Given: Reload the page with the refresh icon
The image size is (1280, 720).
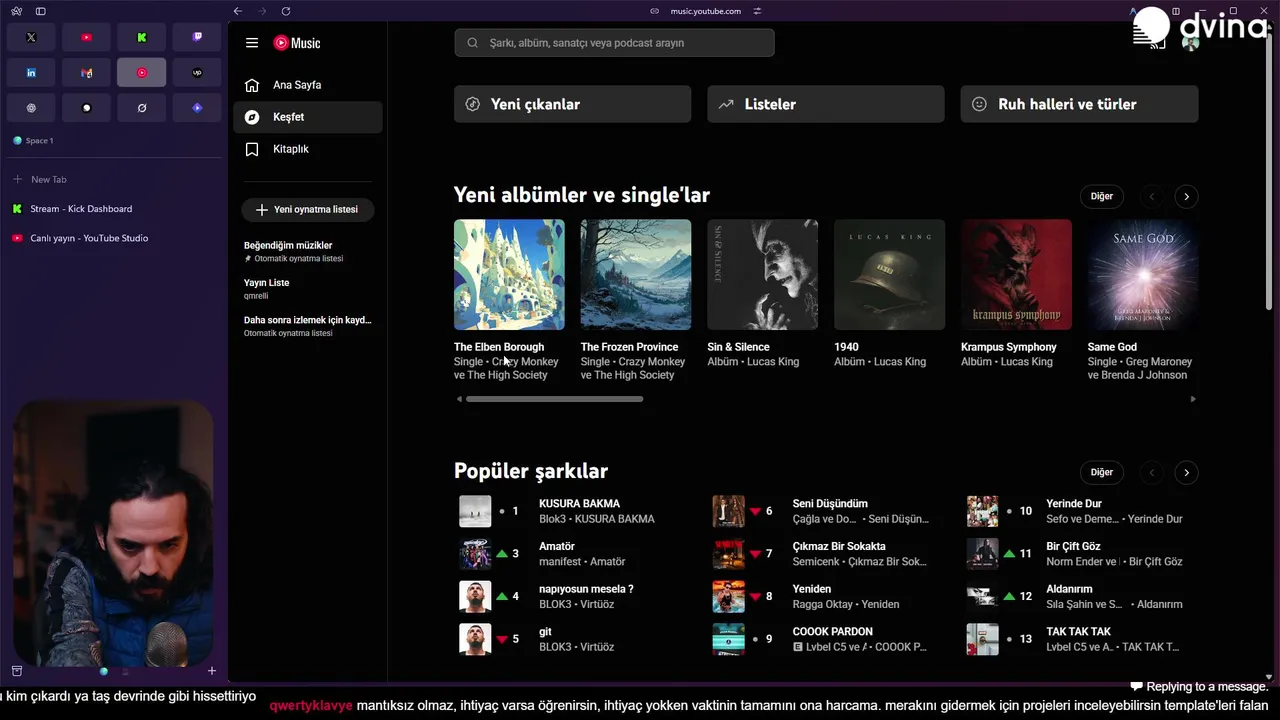Looking at the screenshot, I should tap(286, 11).
